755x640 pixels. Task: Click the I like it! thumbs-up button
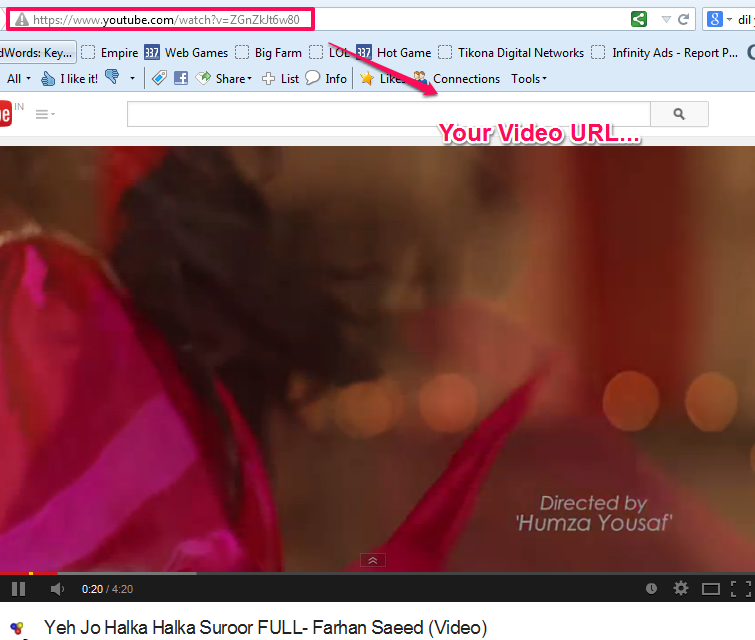coord(69,78)
